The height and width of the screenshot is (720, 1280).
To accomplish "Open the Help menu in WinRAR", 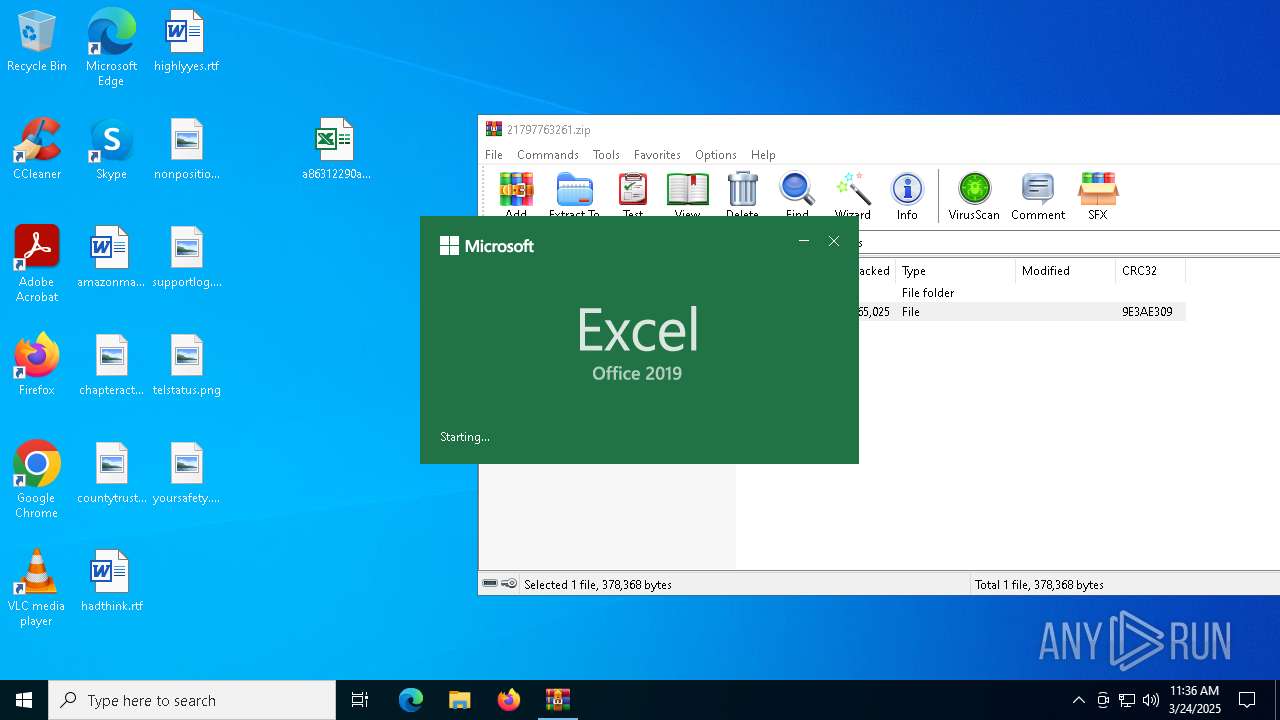I will point(763,155).
